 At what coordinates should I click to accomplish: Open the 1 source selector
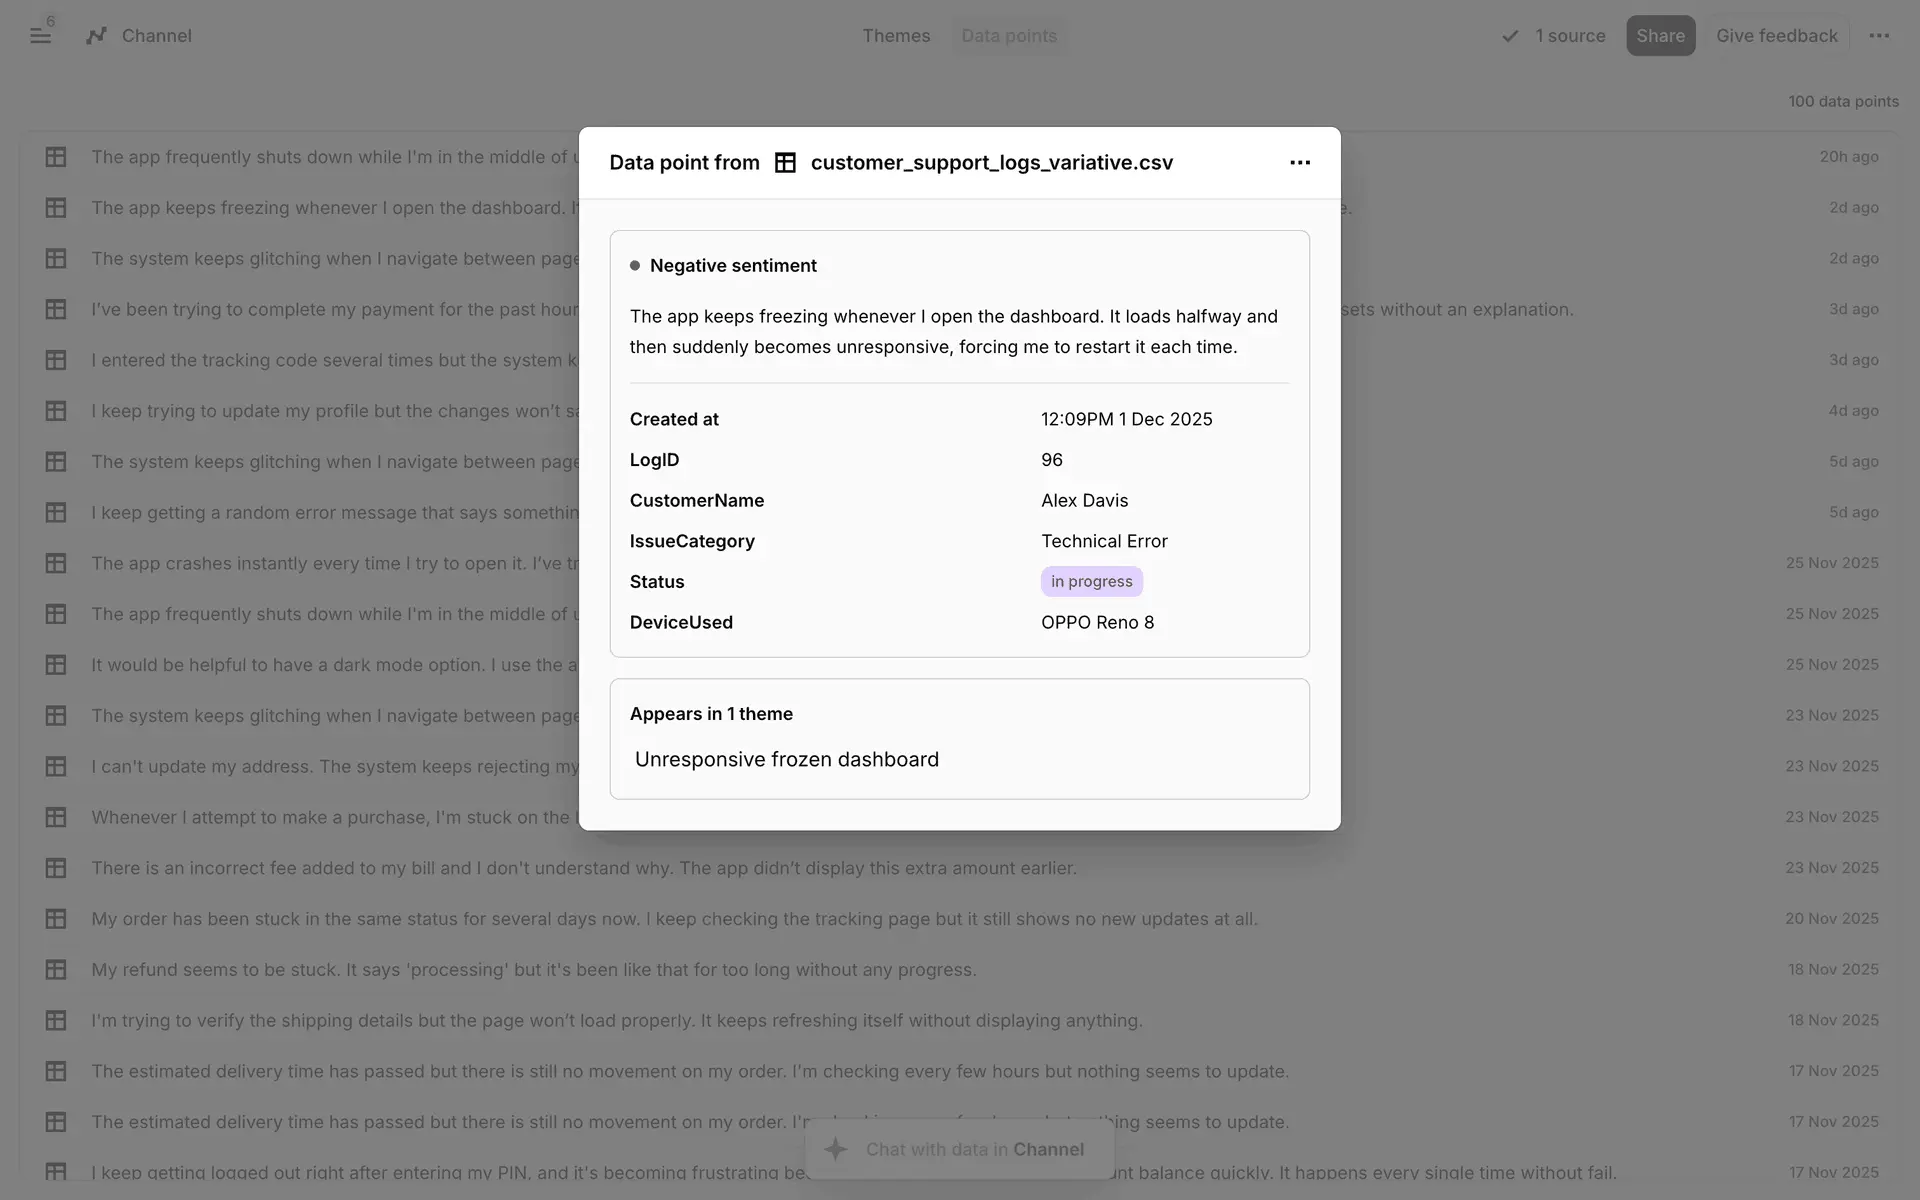[x=1569, y=36]
